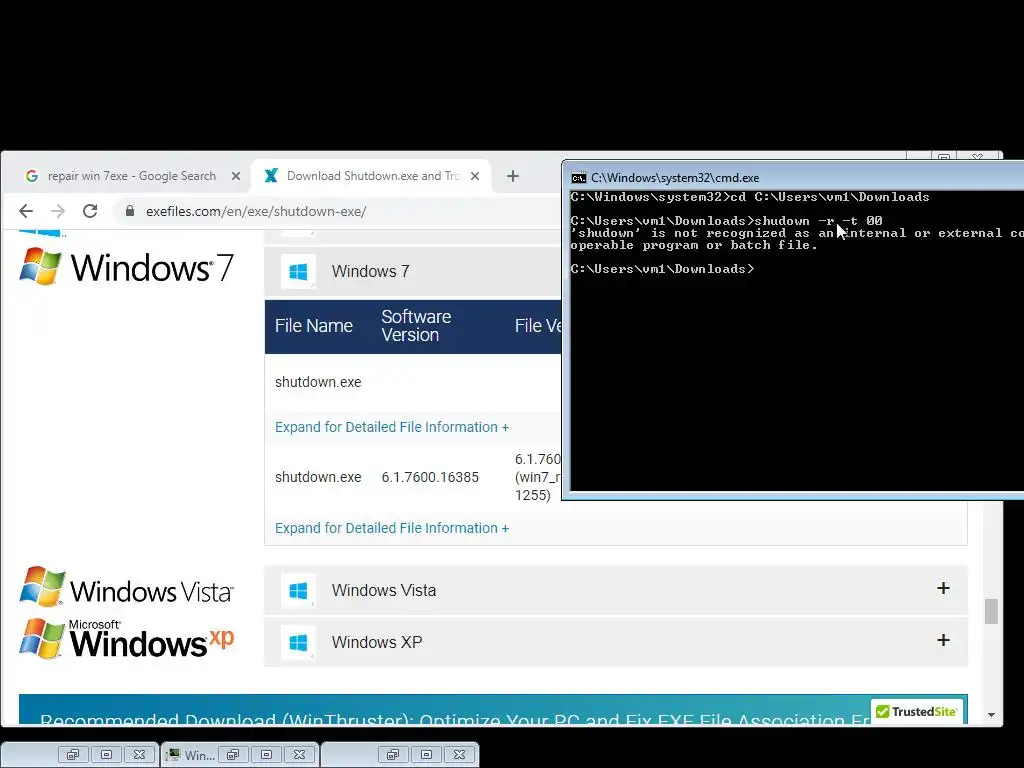
Task: Click the restore icon on third taskbar item
Action: tap(392, 754)
